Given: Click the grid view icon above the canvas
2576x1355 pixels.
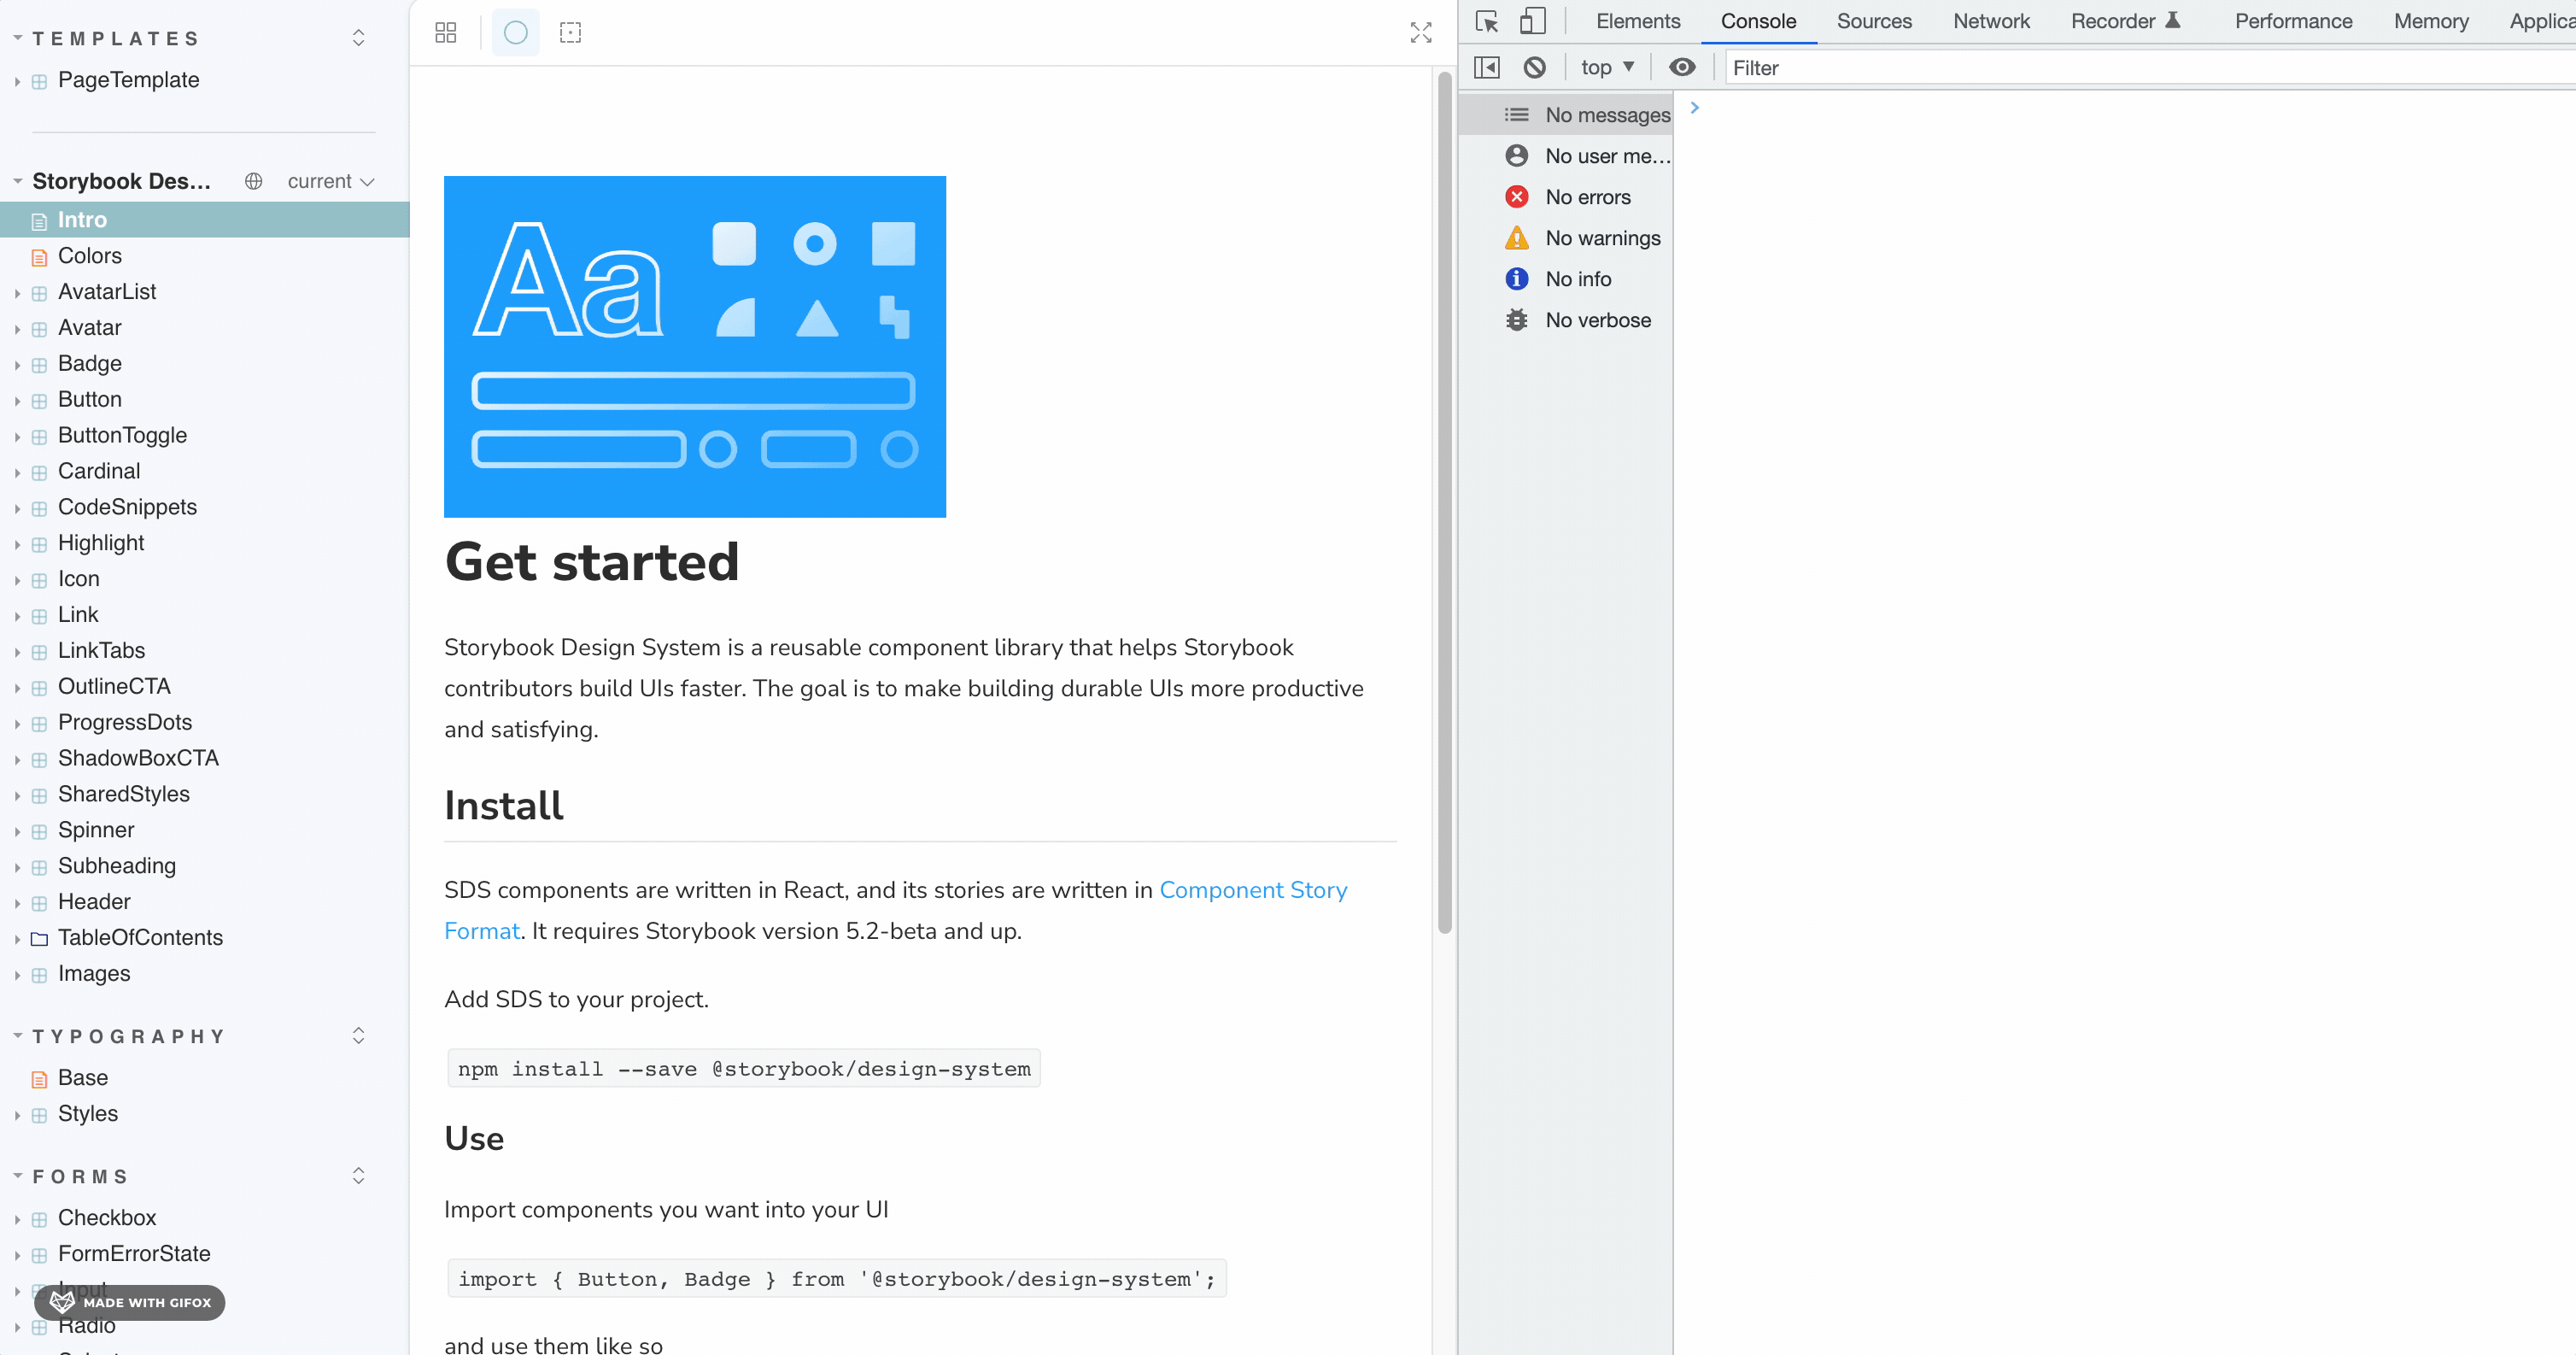Looking at the screenshot, I should 445,32.
